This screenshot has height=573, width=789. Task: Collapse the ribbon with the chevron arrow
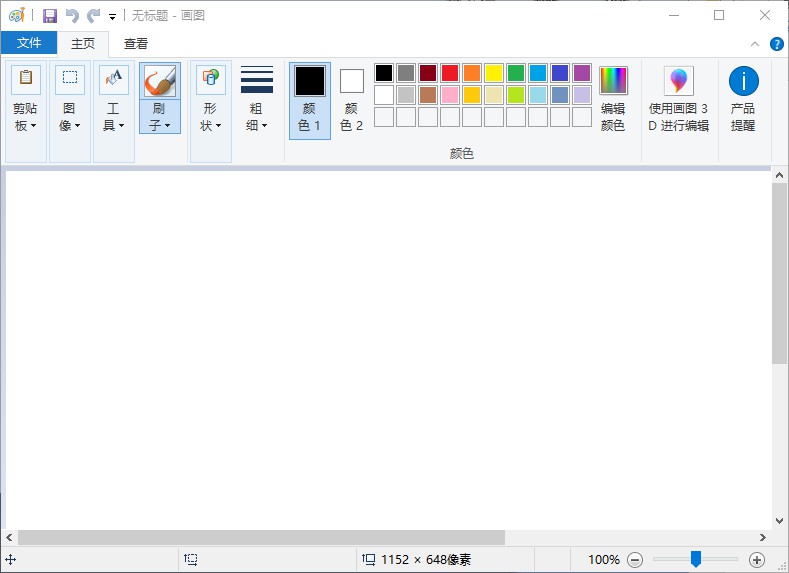point(755,44)
